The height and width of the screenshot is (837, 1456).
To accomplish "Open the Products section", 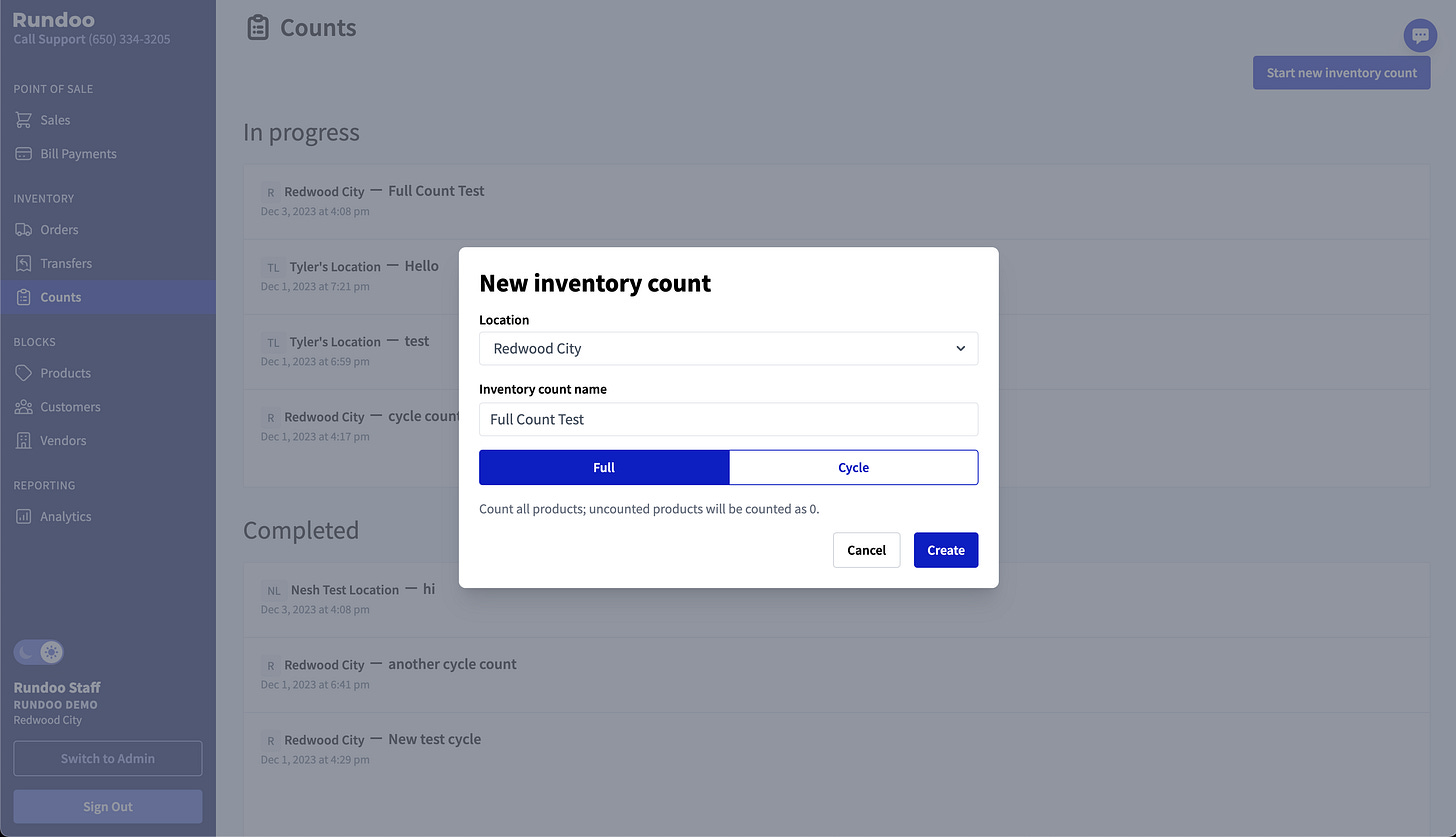I will click(108, 373).
